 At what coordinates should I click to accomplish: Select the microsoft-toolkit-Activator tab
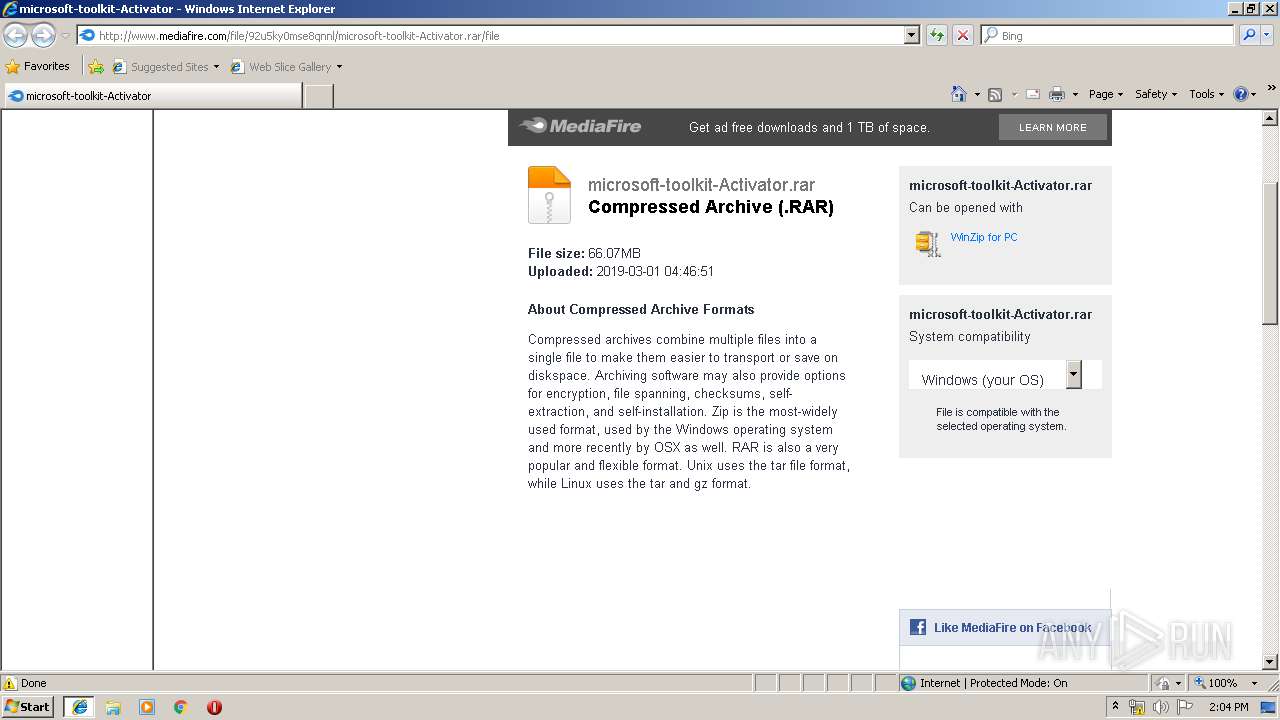point(152,96)
